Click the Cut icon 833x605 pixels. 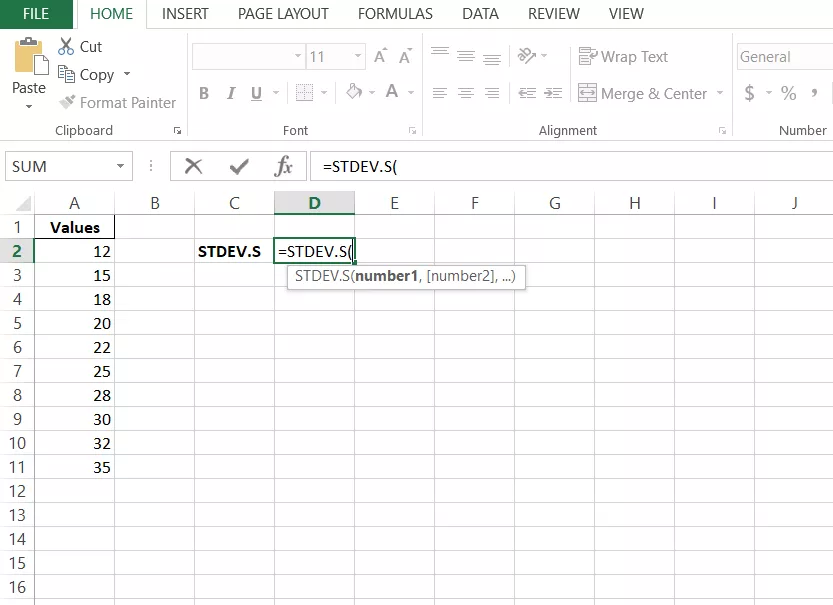pyautogui.click(x=66, y=46)
